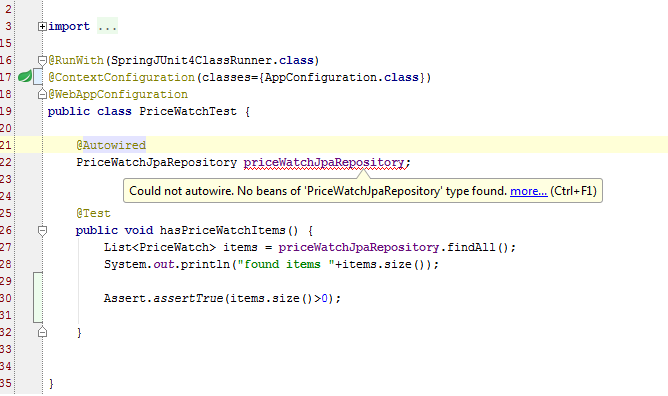This screenshot has width=668, height=396.
Task: Click the folded '...' import placeholder
Action: point(107,26)
